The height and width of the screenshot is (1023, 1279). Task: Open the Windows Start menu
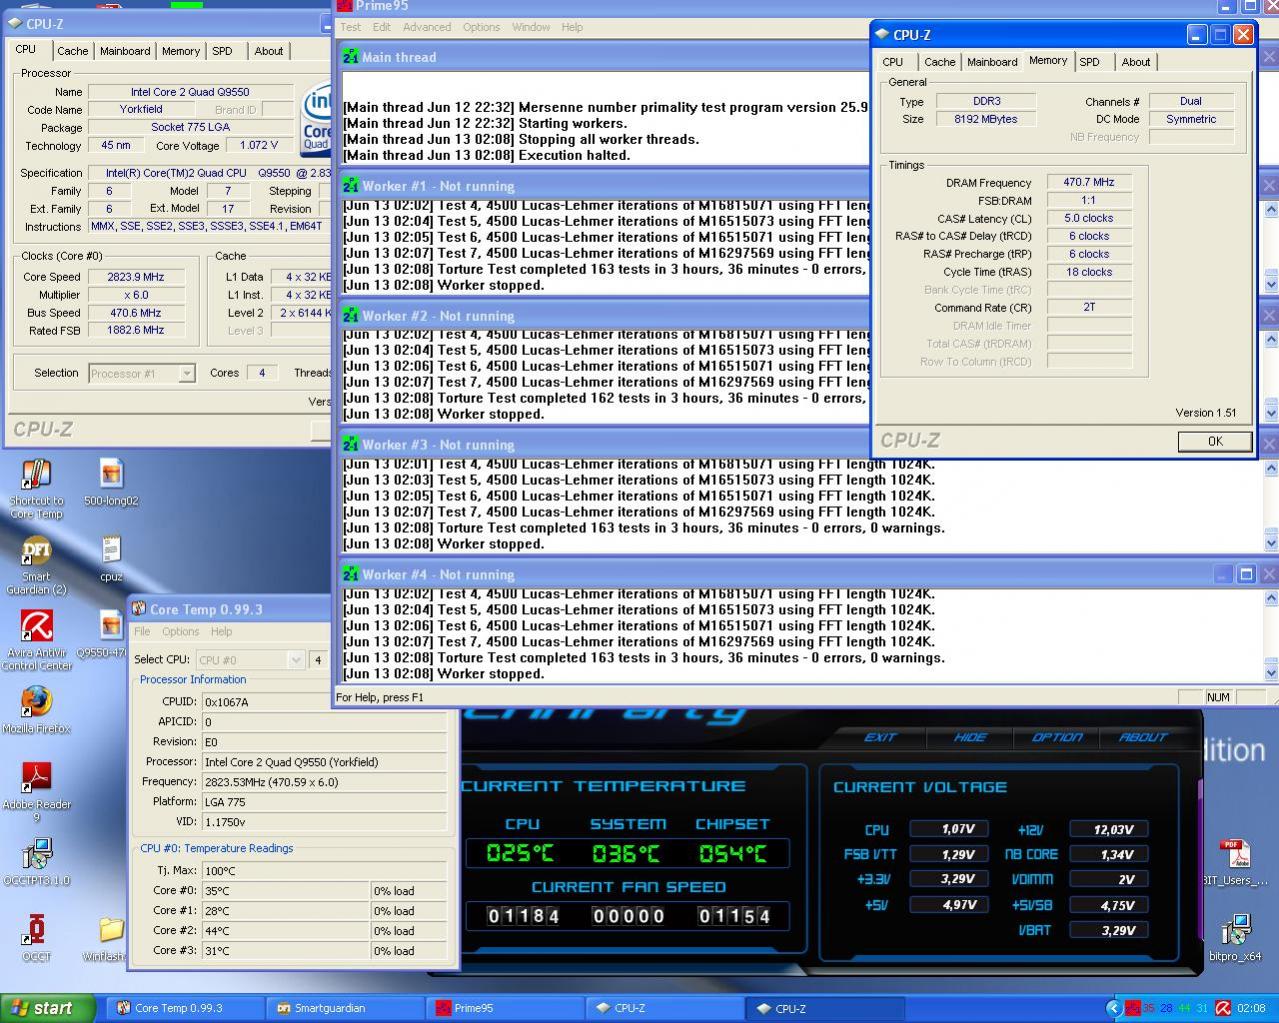[48, 1008]
